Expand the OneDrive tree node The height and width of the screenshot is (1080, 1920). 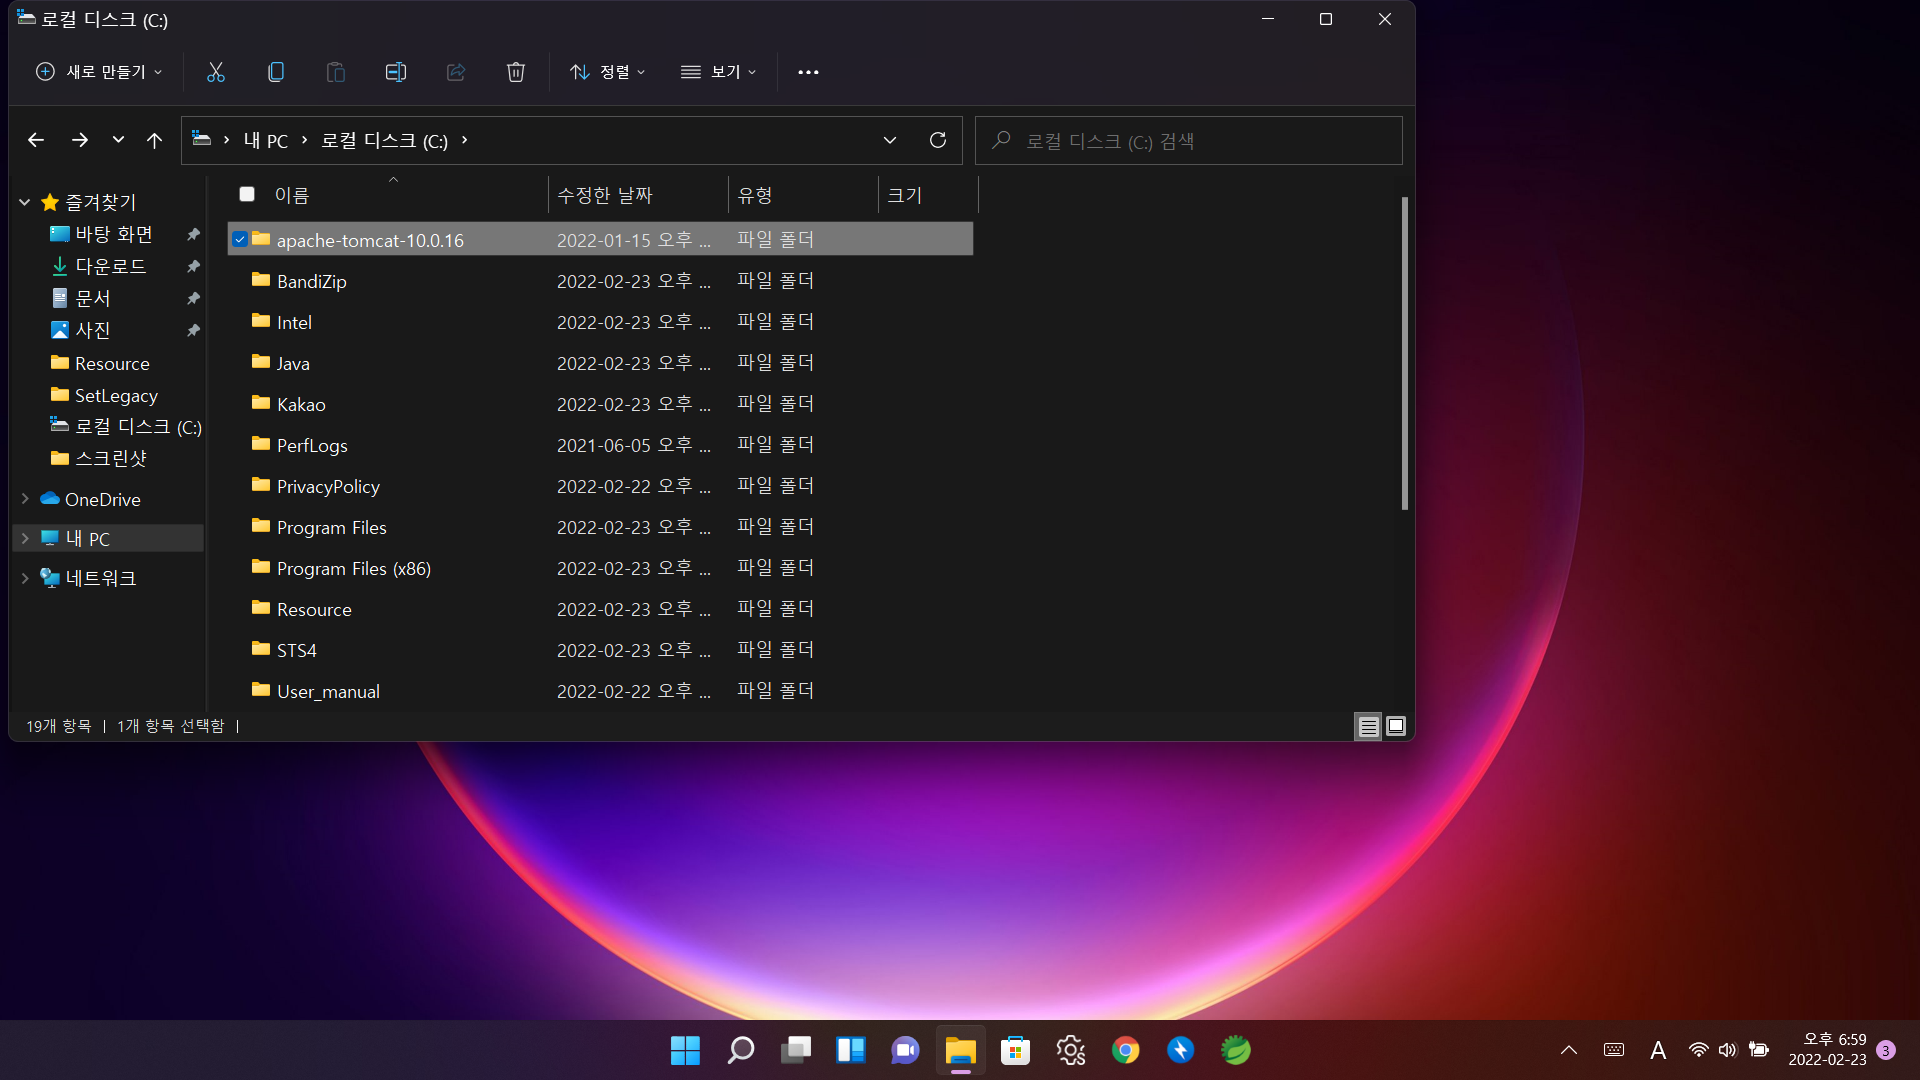pos(25,499)
